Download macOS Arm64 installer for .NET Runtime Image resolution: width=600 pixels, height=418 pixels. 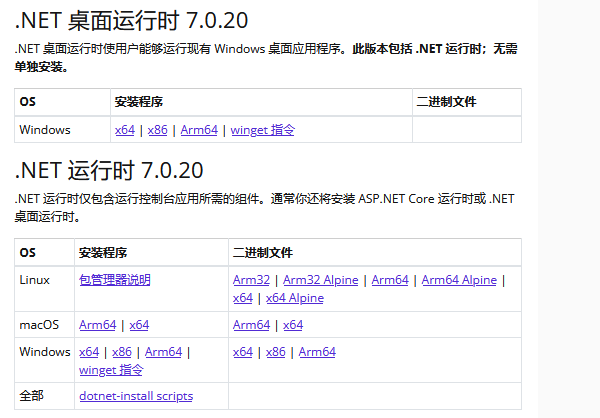click(x=98, y=325)
